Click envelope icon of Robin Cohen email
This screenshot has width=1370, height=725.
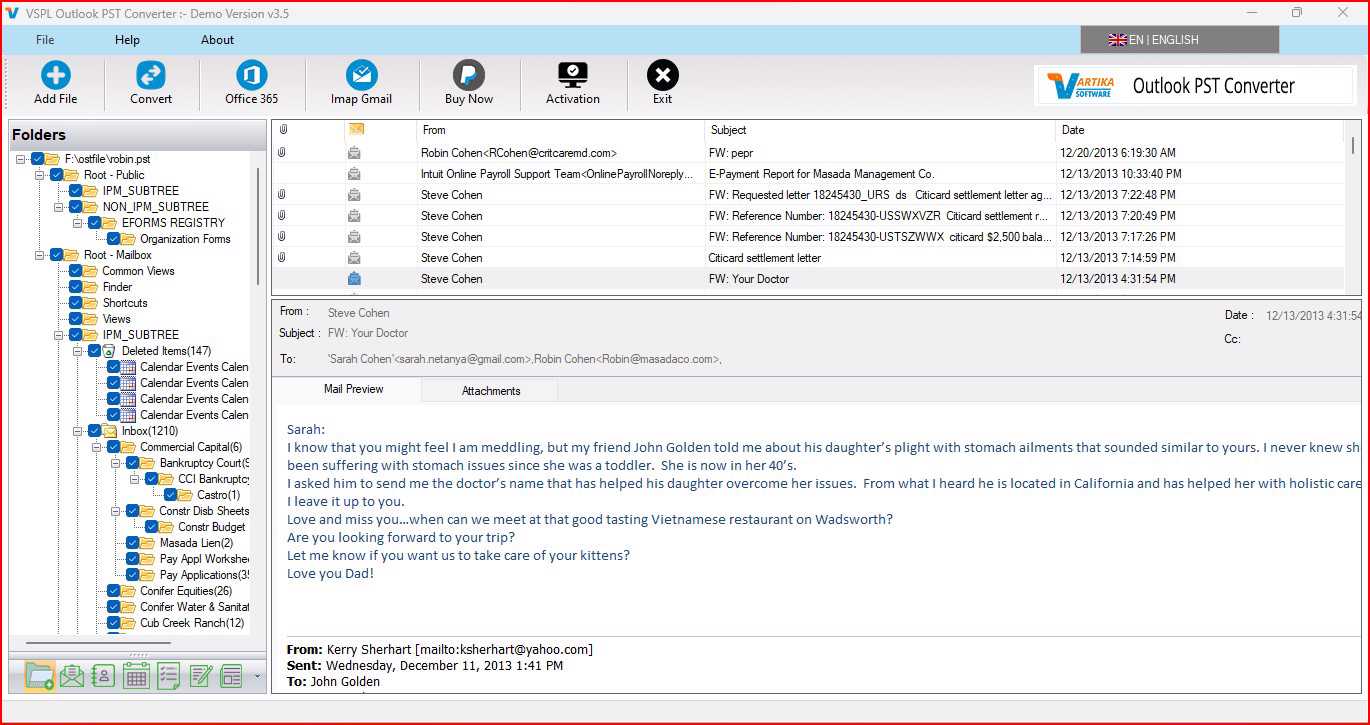pyautogui.click(x=354, y=153)
